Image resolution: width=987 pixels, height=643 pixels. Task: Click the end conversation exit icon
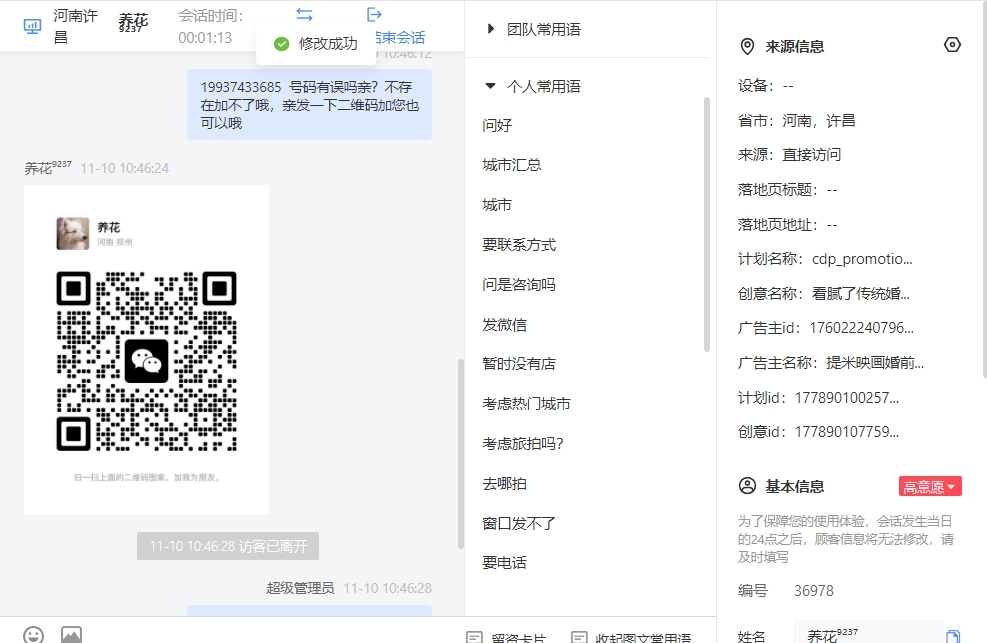point(375,14)
